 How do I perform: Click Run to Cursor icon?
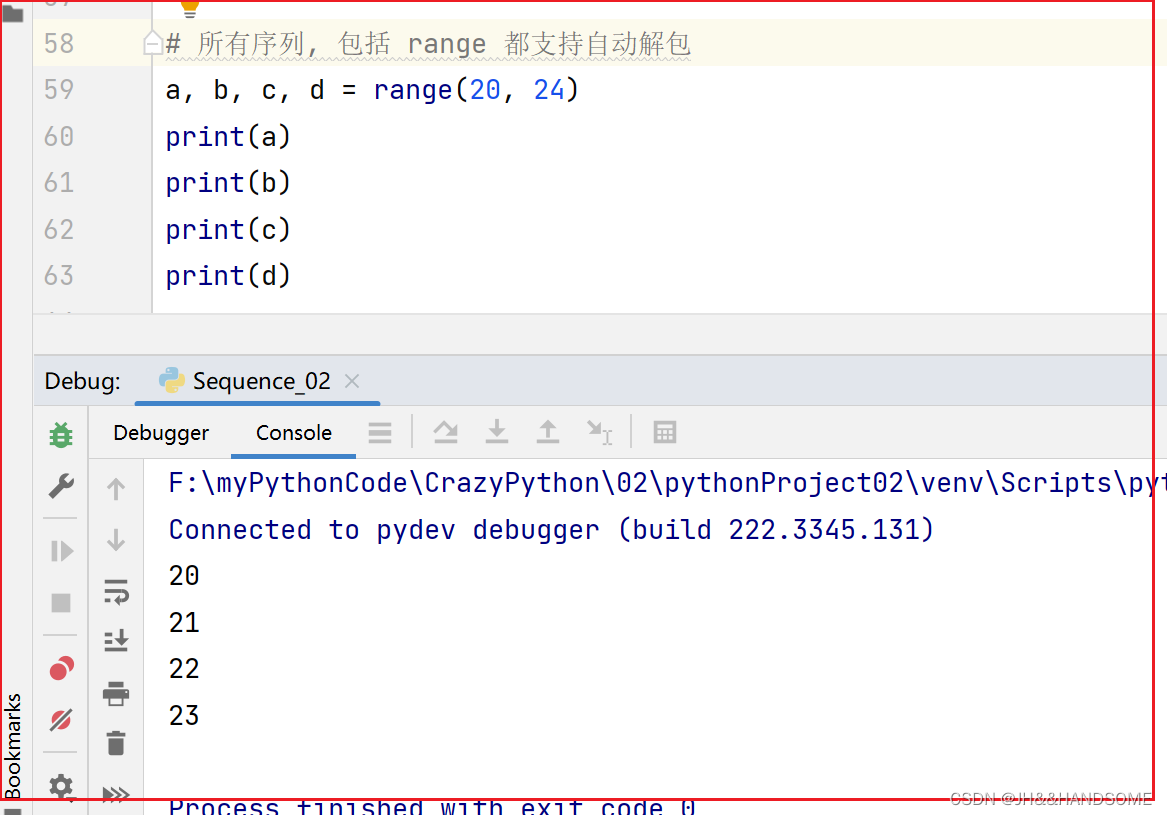click(599, 432)
